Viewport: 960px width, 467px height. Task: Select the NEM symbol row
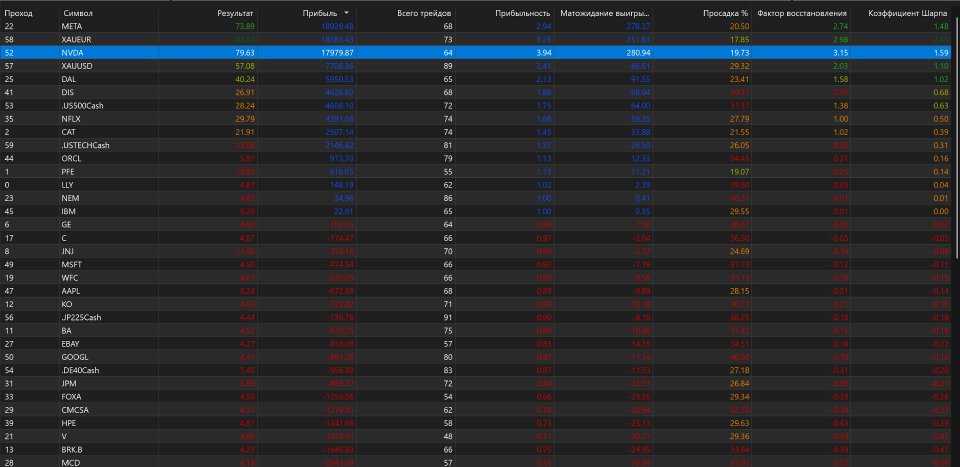pos(476,198)
